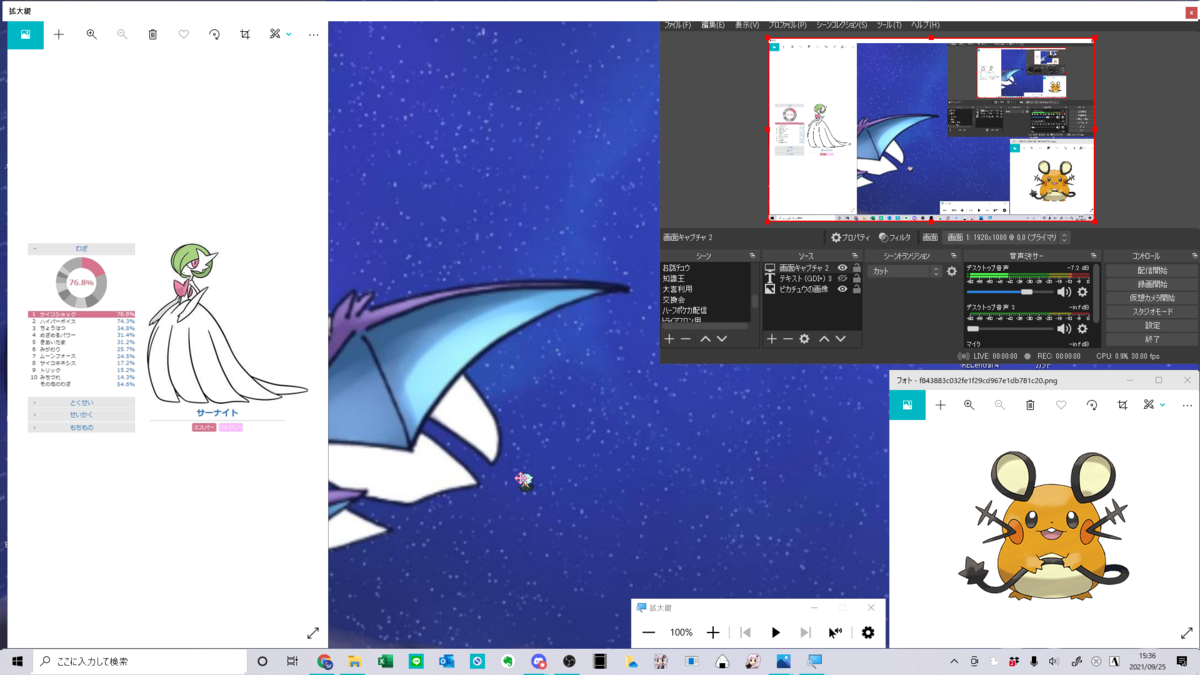Open the 画面 display selection dropdown in OBS
Image resolution: width=1200 pixels, height=675 pixels.
click(x=1006, y=238)
